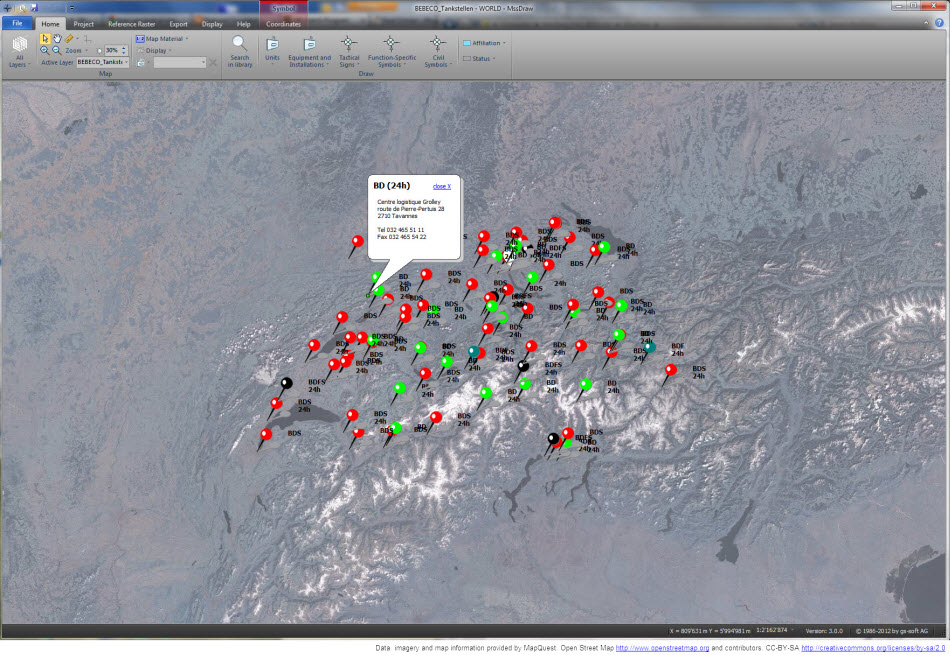
Task: Click the zoom percentage stepper field
Action: (112, 50)
